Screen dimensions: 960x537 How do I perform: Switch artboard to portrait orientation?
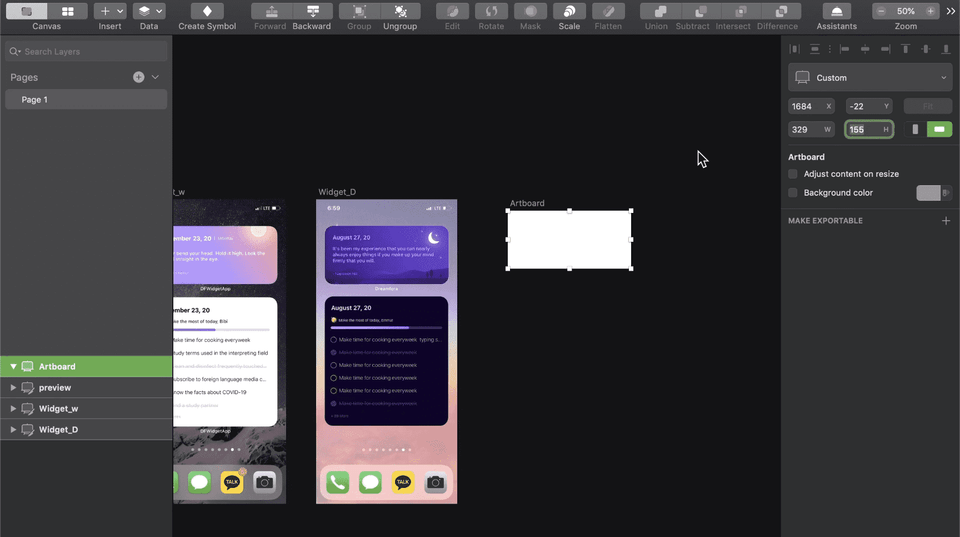(915, 129)
